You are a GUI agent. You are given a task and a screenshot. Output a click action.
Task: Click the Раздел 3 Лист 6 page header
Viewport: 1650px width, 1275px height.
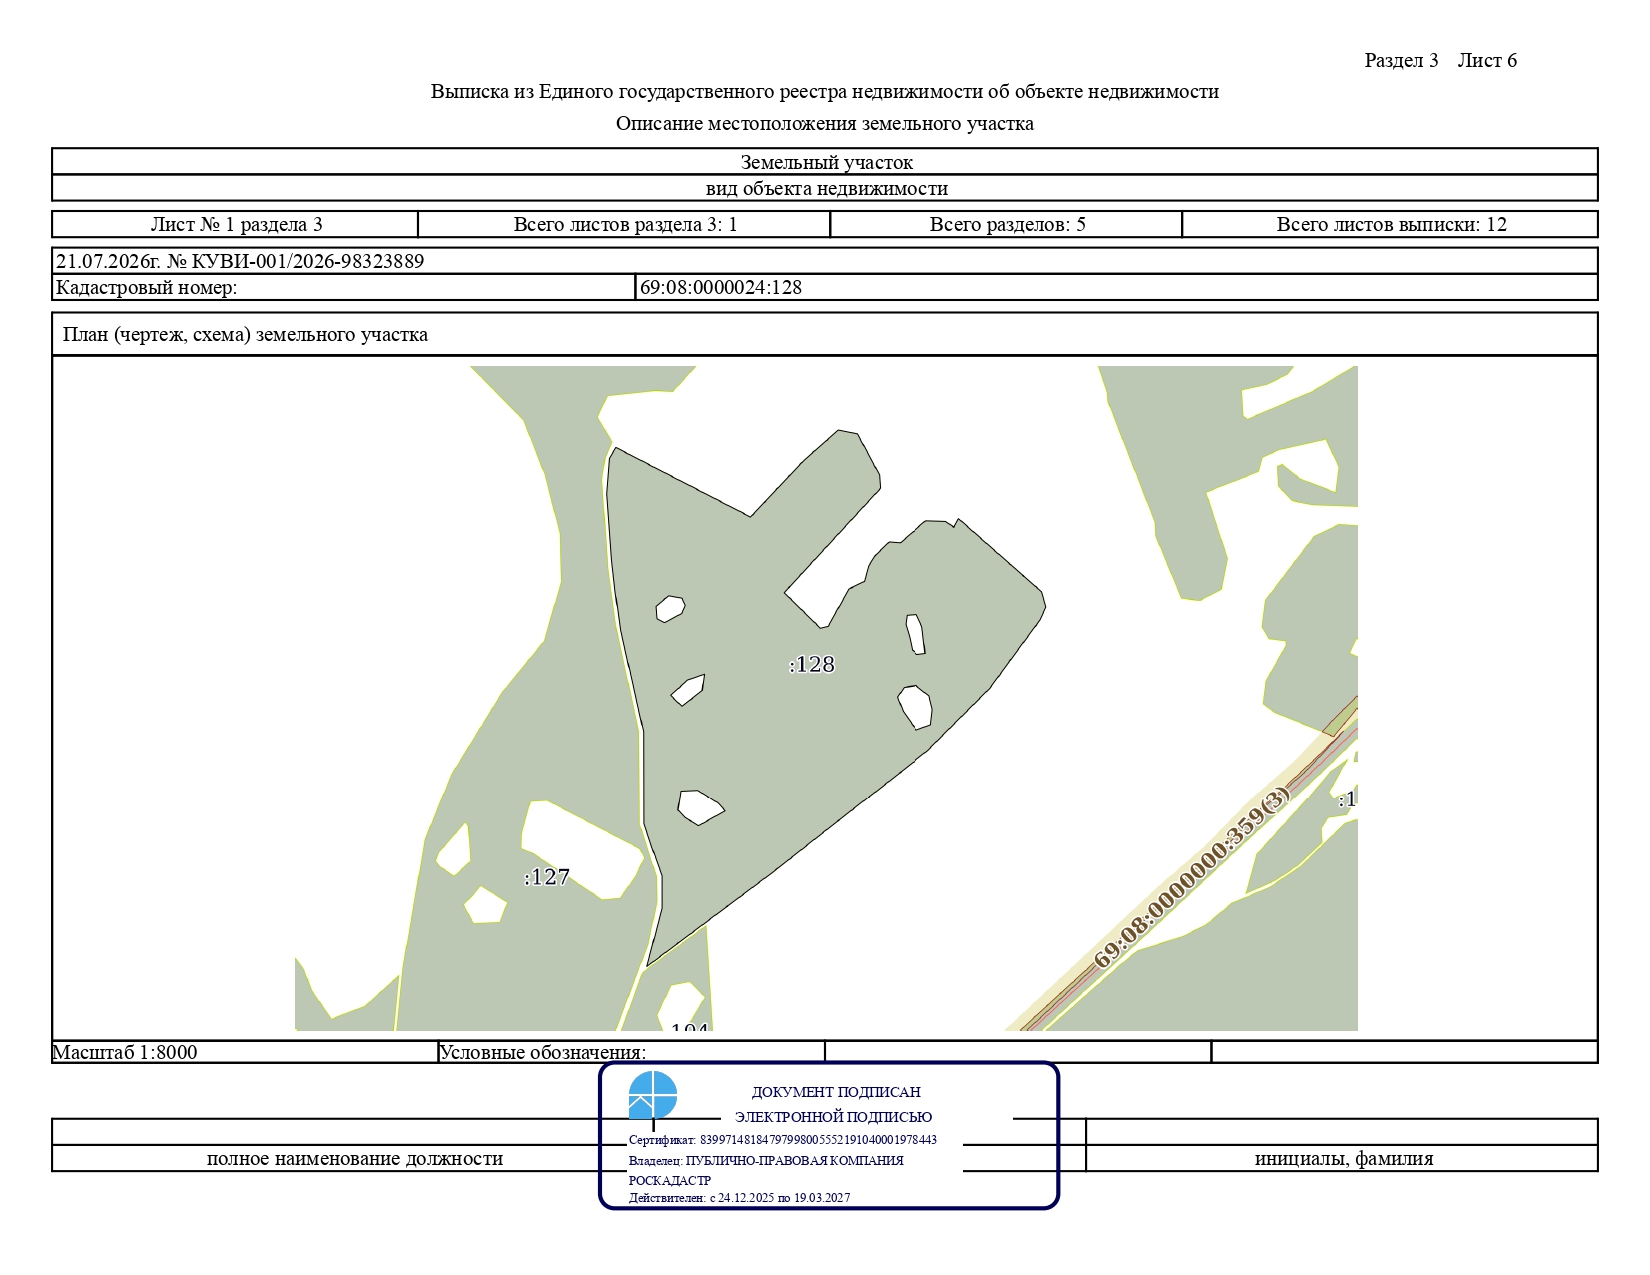[1440, 60]
